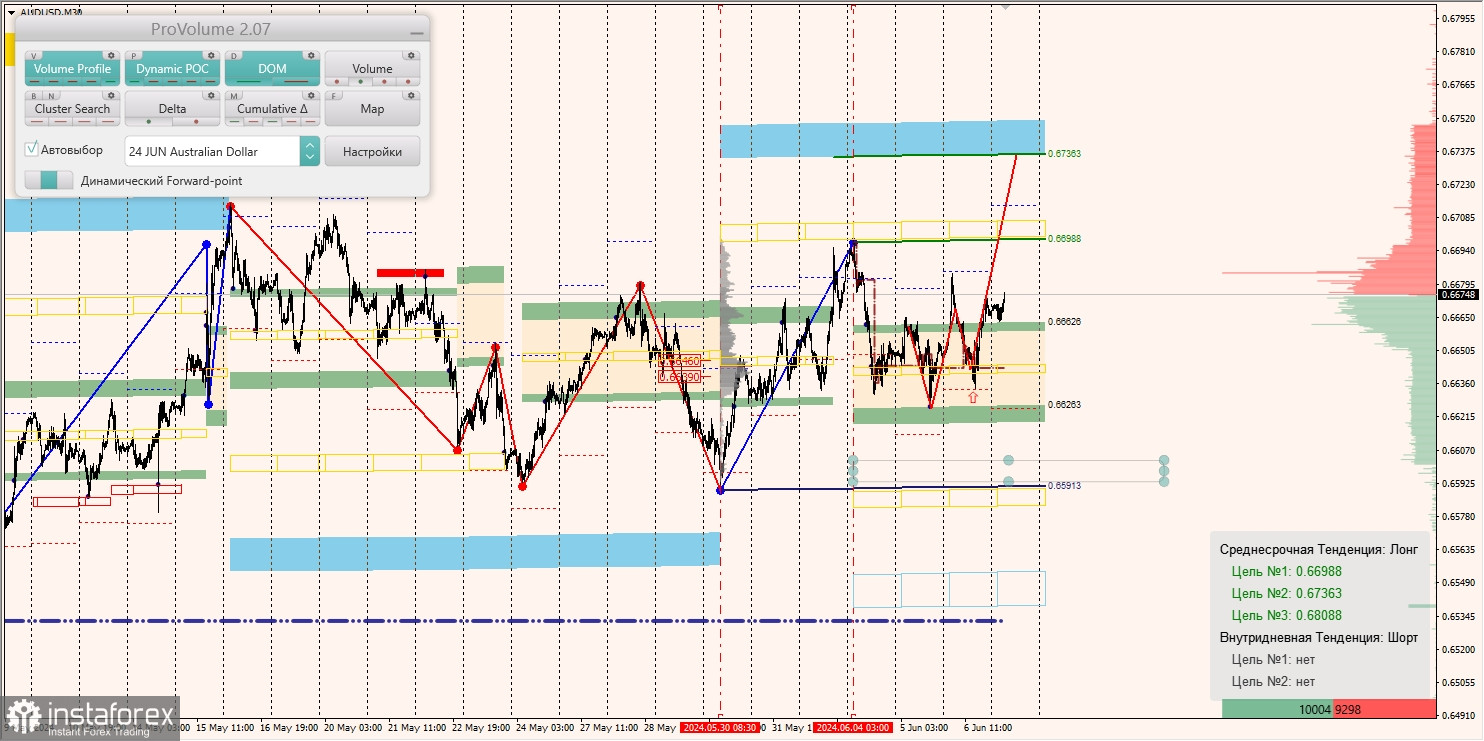Image resolution: width=1484 pixels, height=741 pixels.
Task: Click the M hotkey tag on Cumulative Δ
Action: click(235, 96)
